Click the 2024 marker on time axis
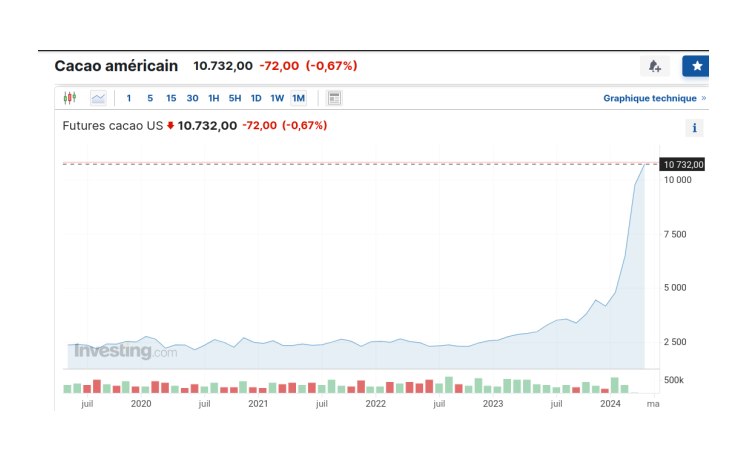The image size is (747, 467). click(610, 404)
